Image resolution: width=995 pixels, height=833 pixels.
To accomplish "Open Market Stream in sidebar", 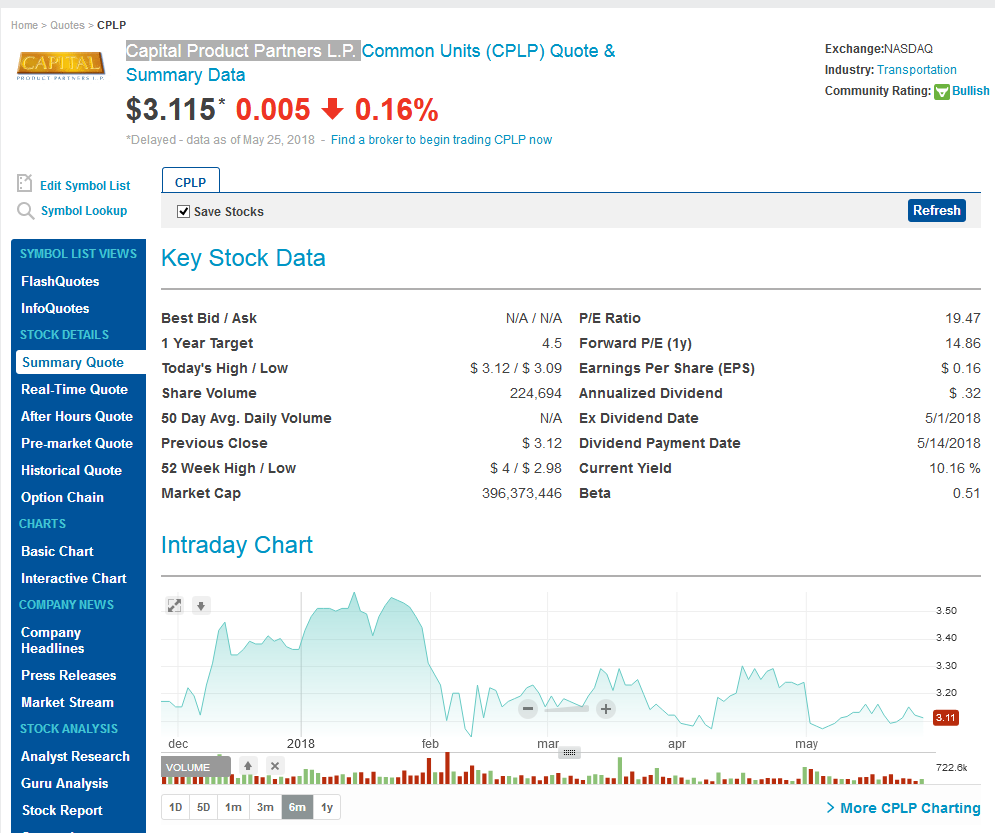I will (x=67, y=702).
